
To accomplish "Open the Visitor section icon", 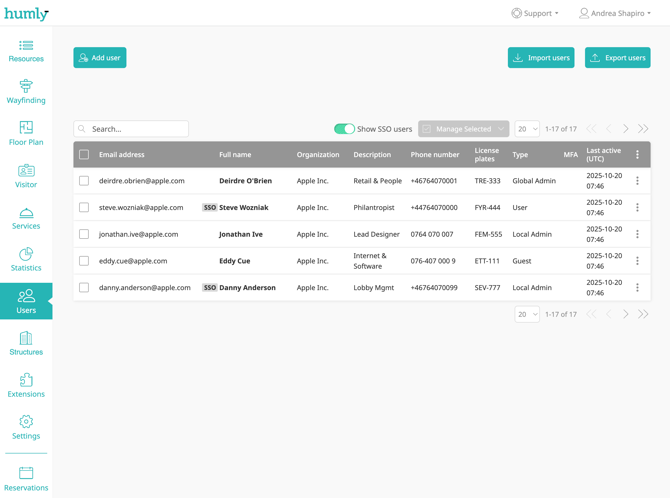I will coord(26,171).
